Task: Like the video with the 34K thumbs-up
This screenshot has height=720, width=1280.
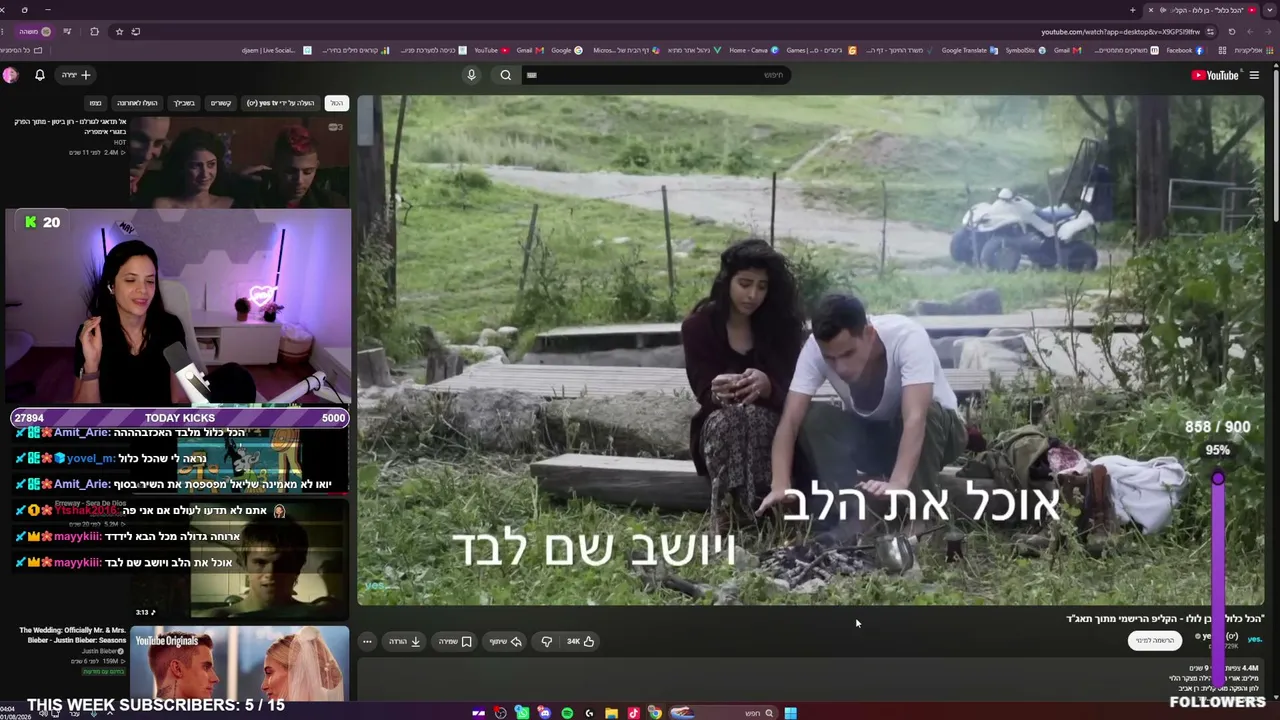Action: (581, 641)
